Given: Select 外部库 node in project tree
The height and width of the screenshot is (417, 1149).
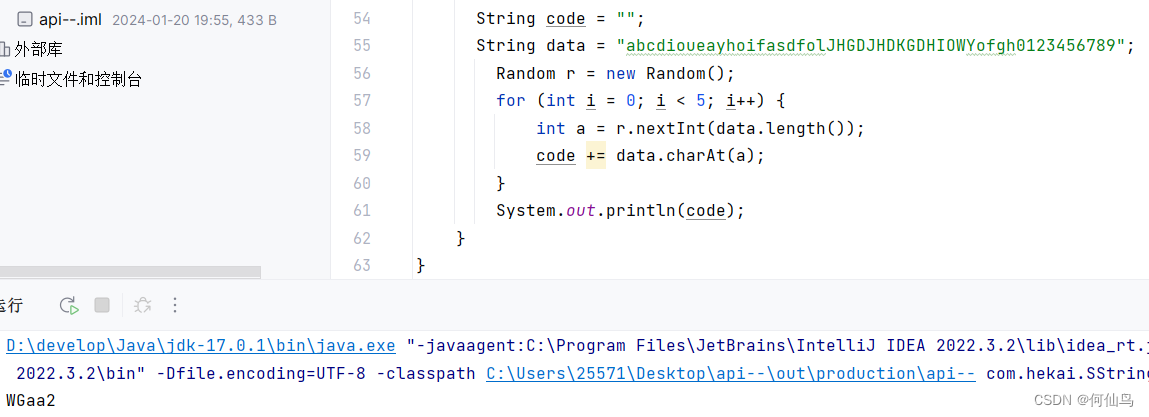Looking at the screenshot, I should [38, 50].
